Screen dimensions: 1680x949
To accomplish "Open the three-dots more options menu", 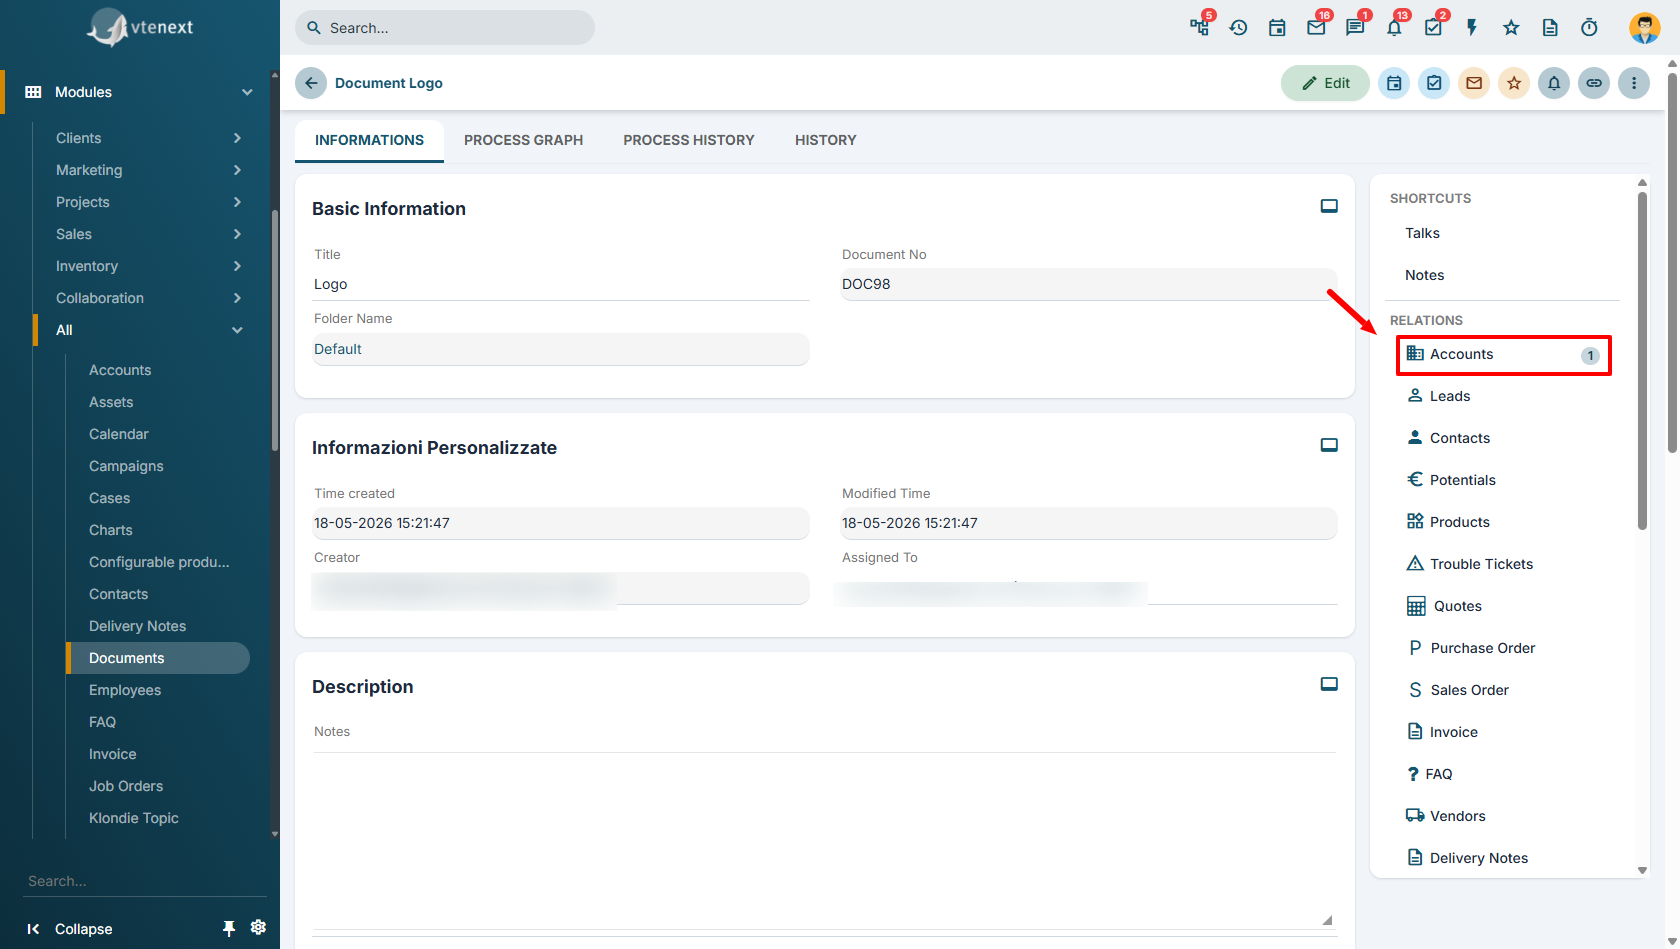I will (1634, 83).
